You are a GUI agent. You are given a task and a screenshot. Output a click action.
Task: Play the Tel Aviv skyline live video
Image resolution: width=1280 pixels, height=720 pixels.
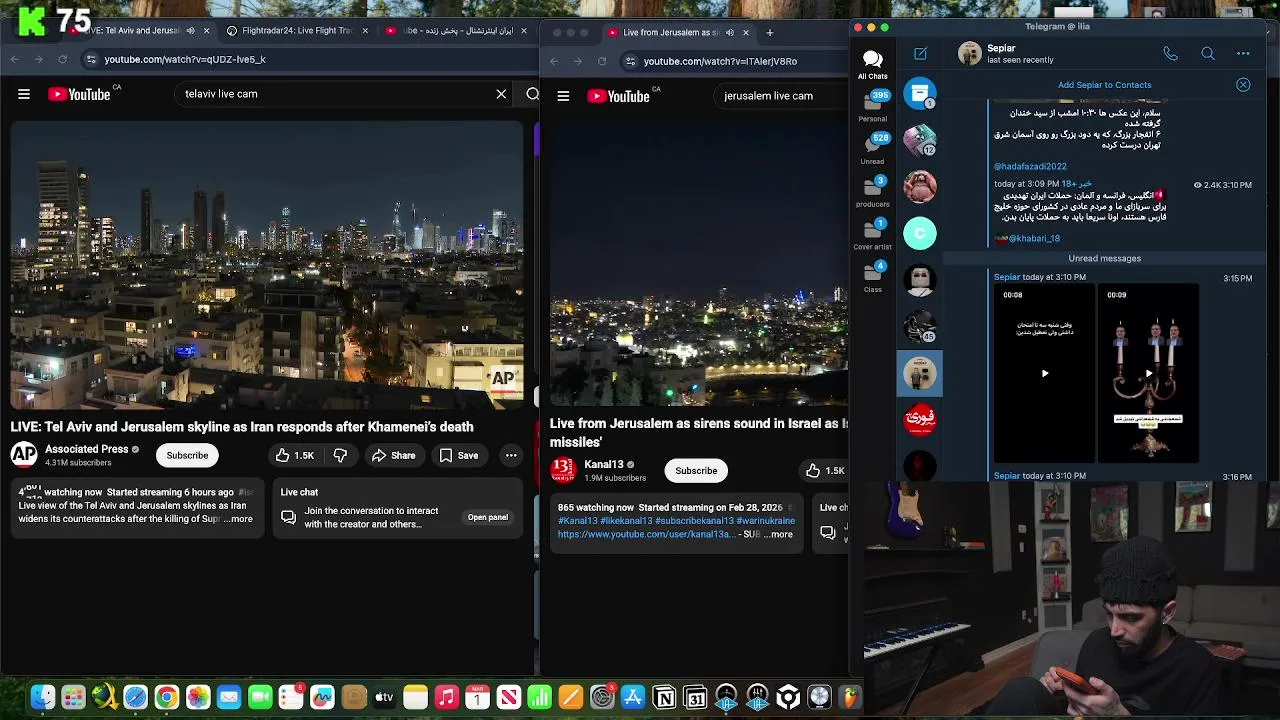click(267, 265)
